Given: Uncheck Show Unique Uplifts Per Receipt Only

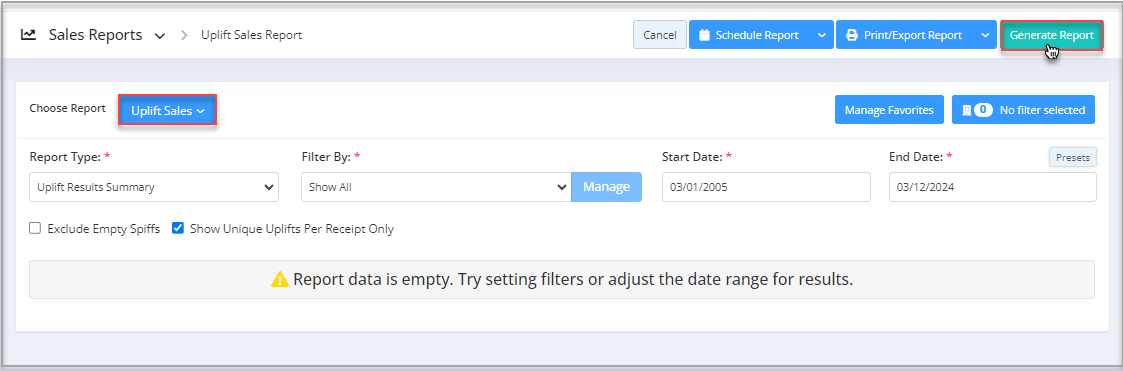Looking at the screenshot, I should point(178,229).
